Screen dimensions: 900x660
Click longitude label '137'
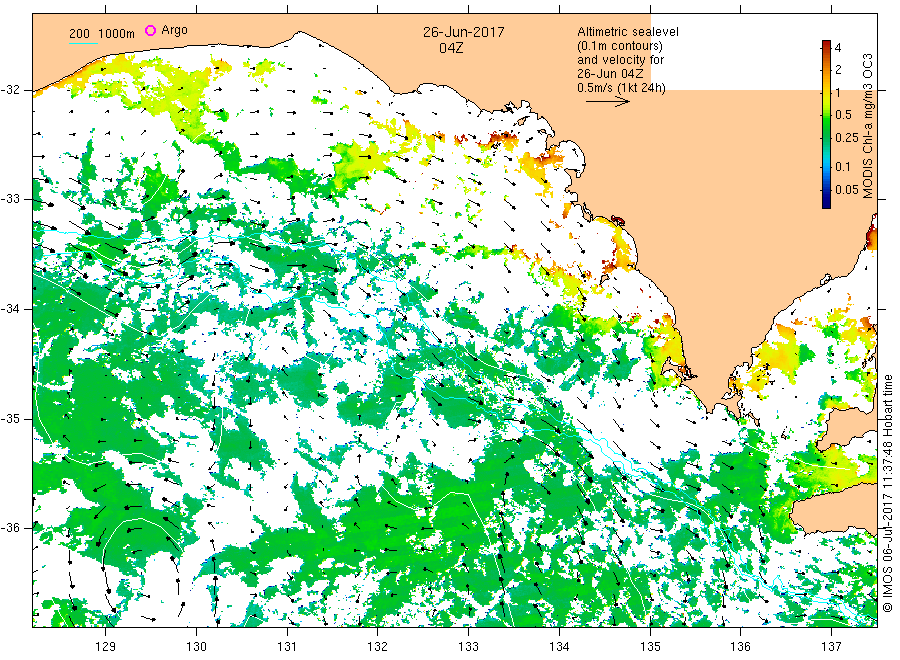(x=831, y=647)
